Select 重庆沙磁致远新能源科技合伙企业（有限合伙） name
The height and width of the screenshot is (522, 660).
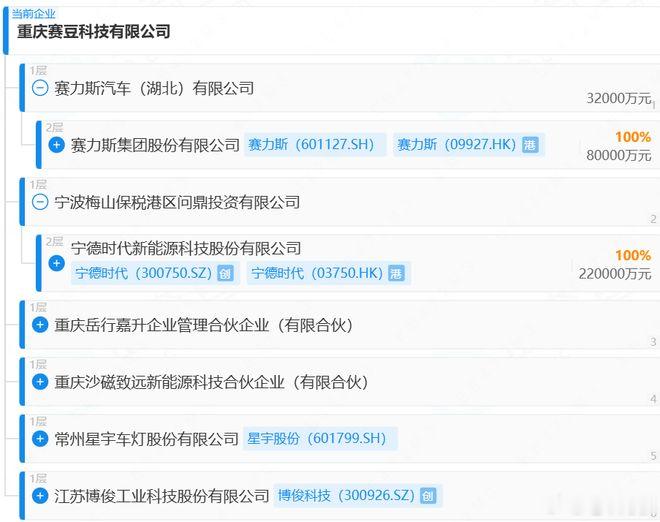211,382
